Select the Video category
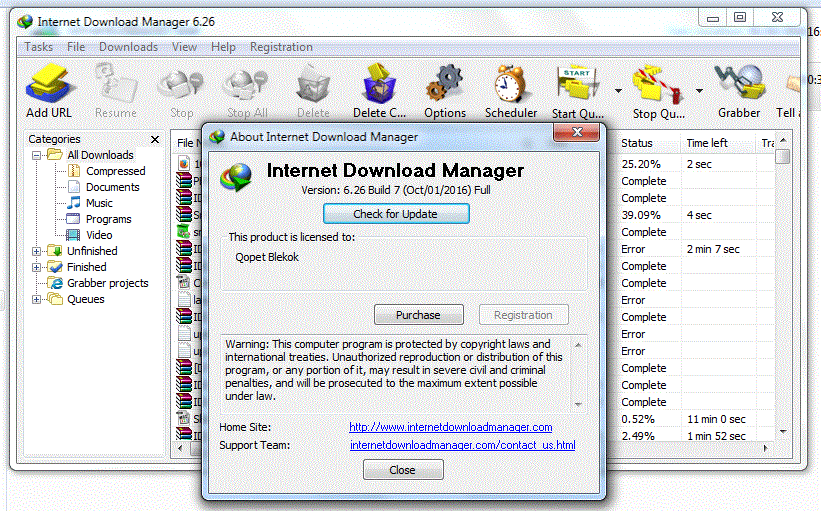The height and width of the screenshot is (511, 821). click(x=99, y=235)
